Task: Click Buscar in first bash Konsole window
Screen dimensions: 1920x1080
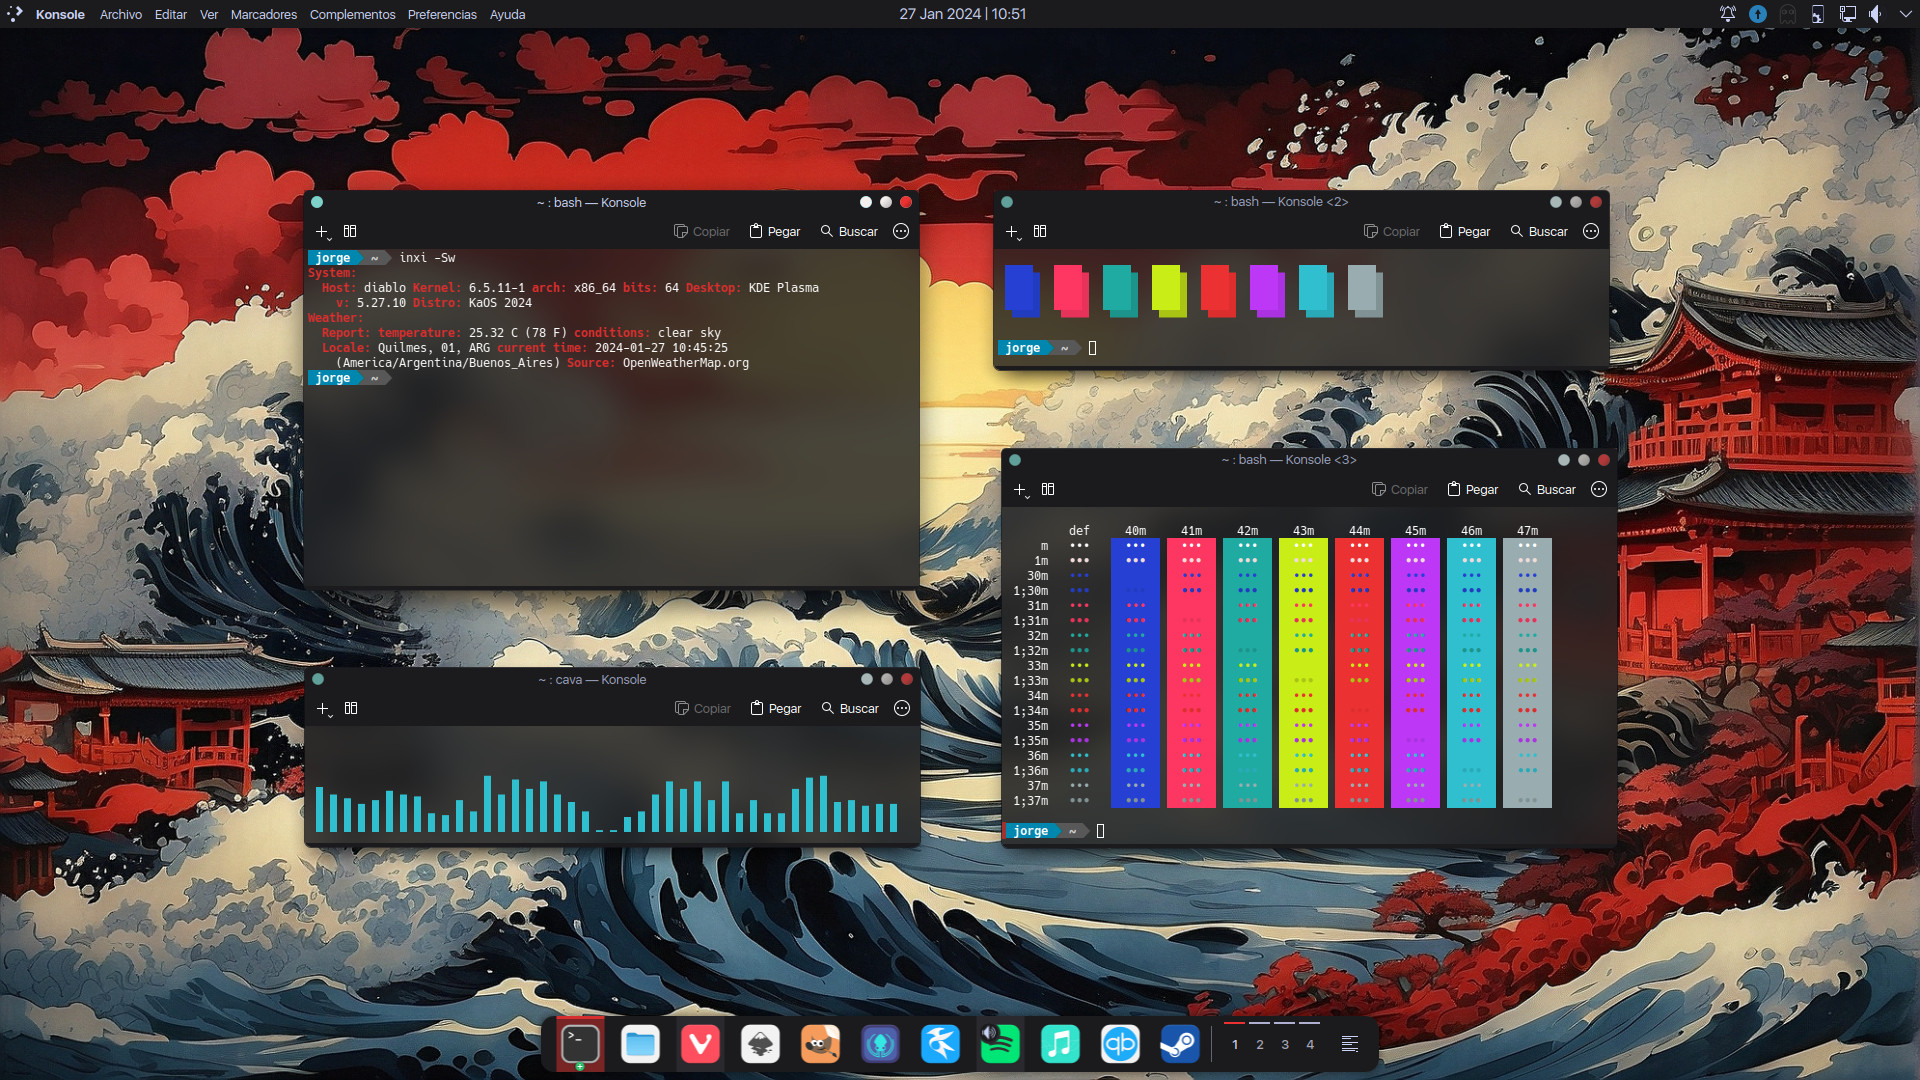Action: tap(849, 231)
